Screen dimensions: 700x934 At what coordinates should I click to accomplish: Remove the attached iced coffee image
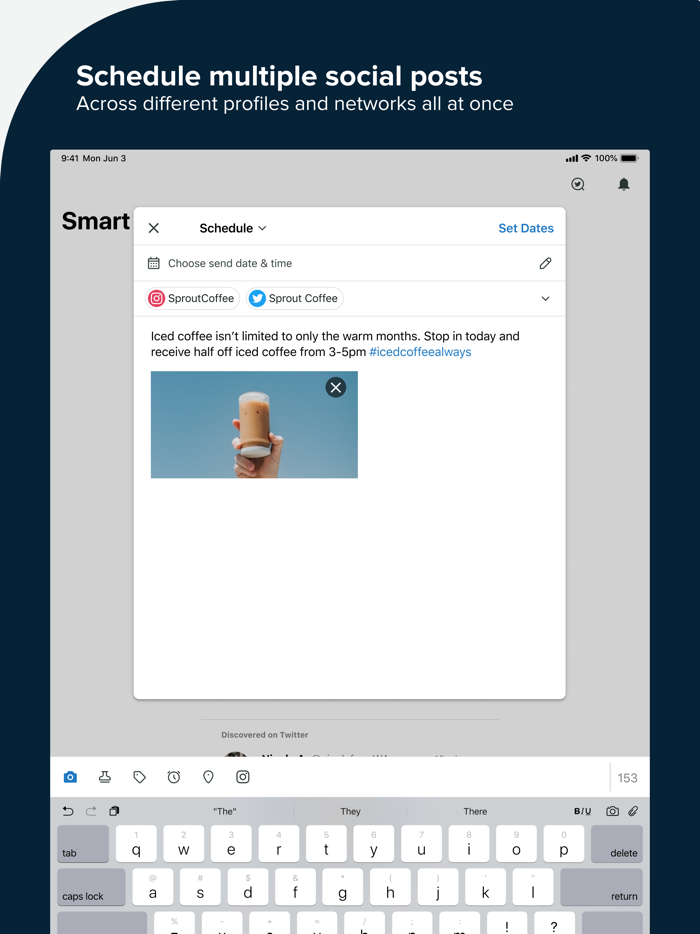point(336,388)
